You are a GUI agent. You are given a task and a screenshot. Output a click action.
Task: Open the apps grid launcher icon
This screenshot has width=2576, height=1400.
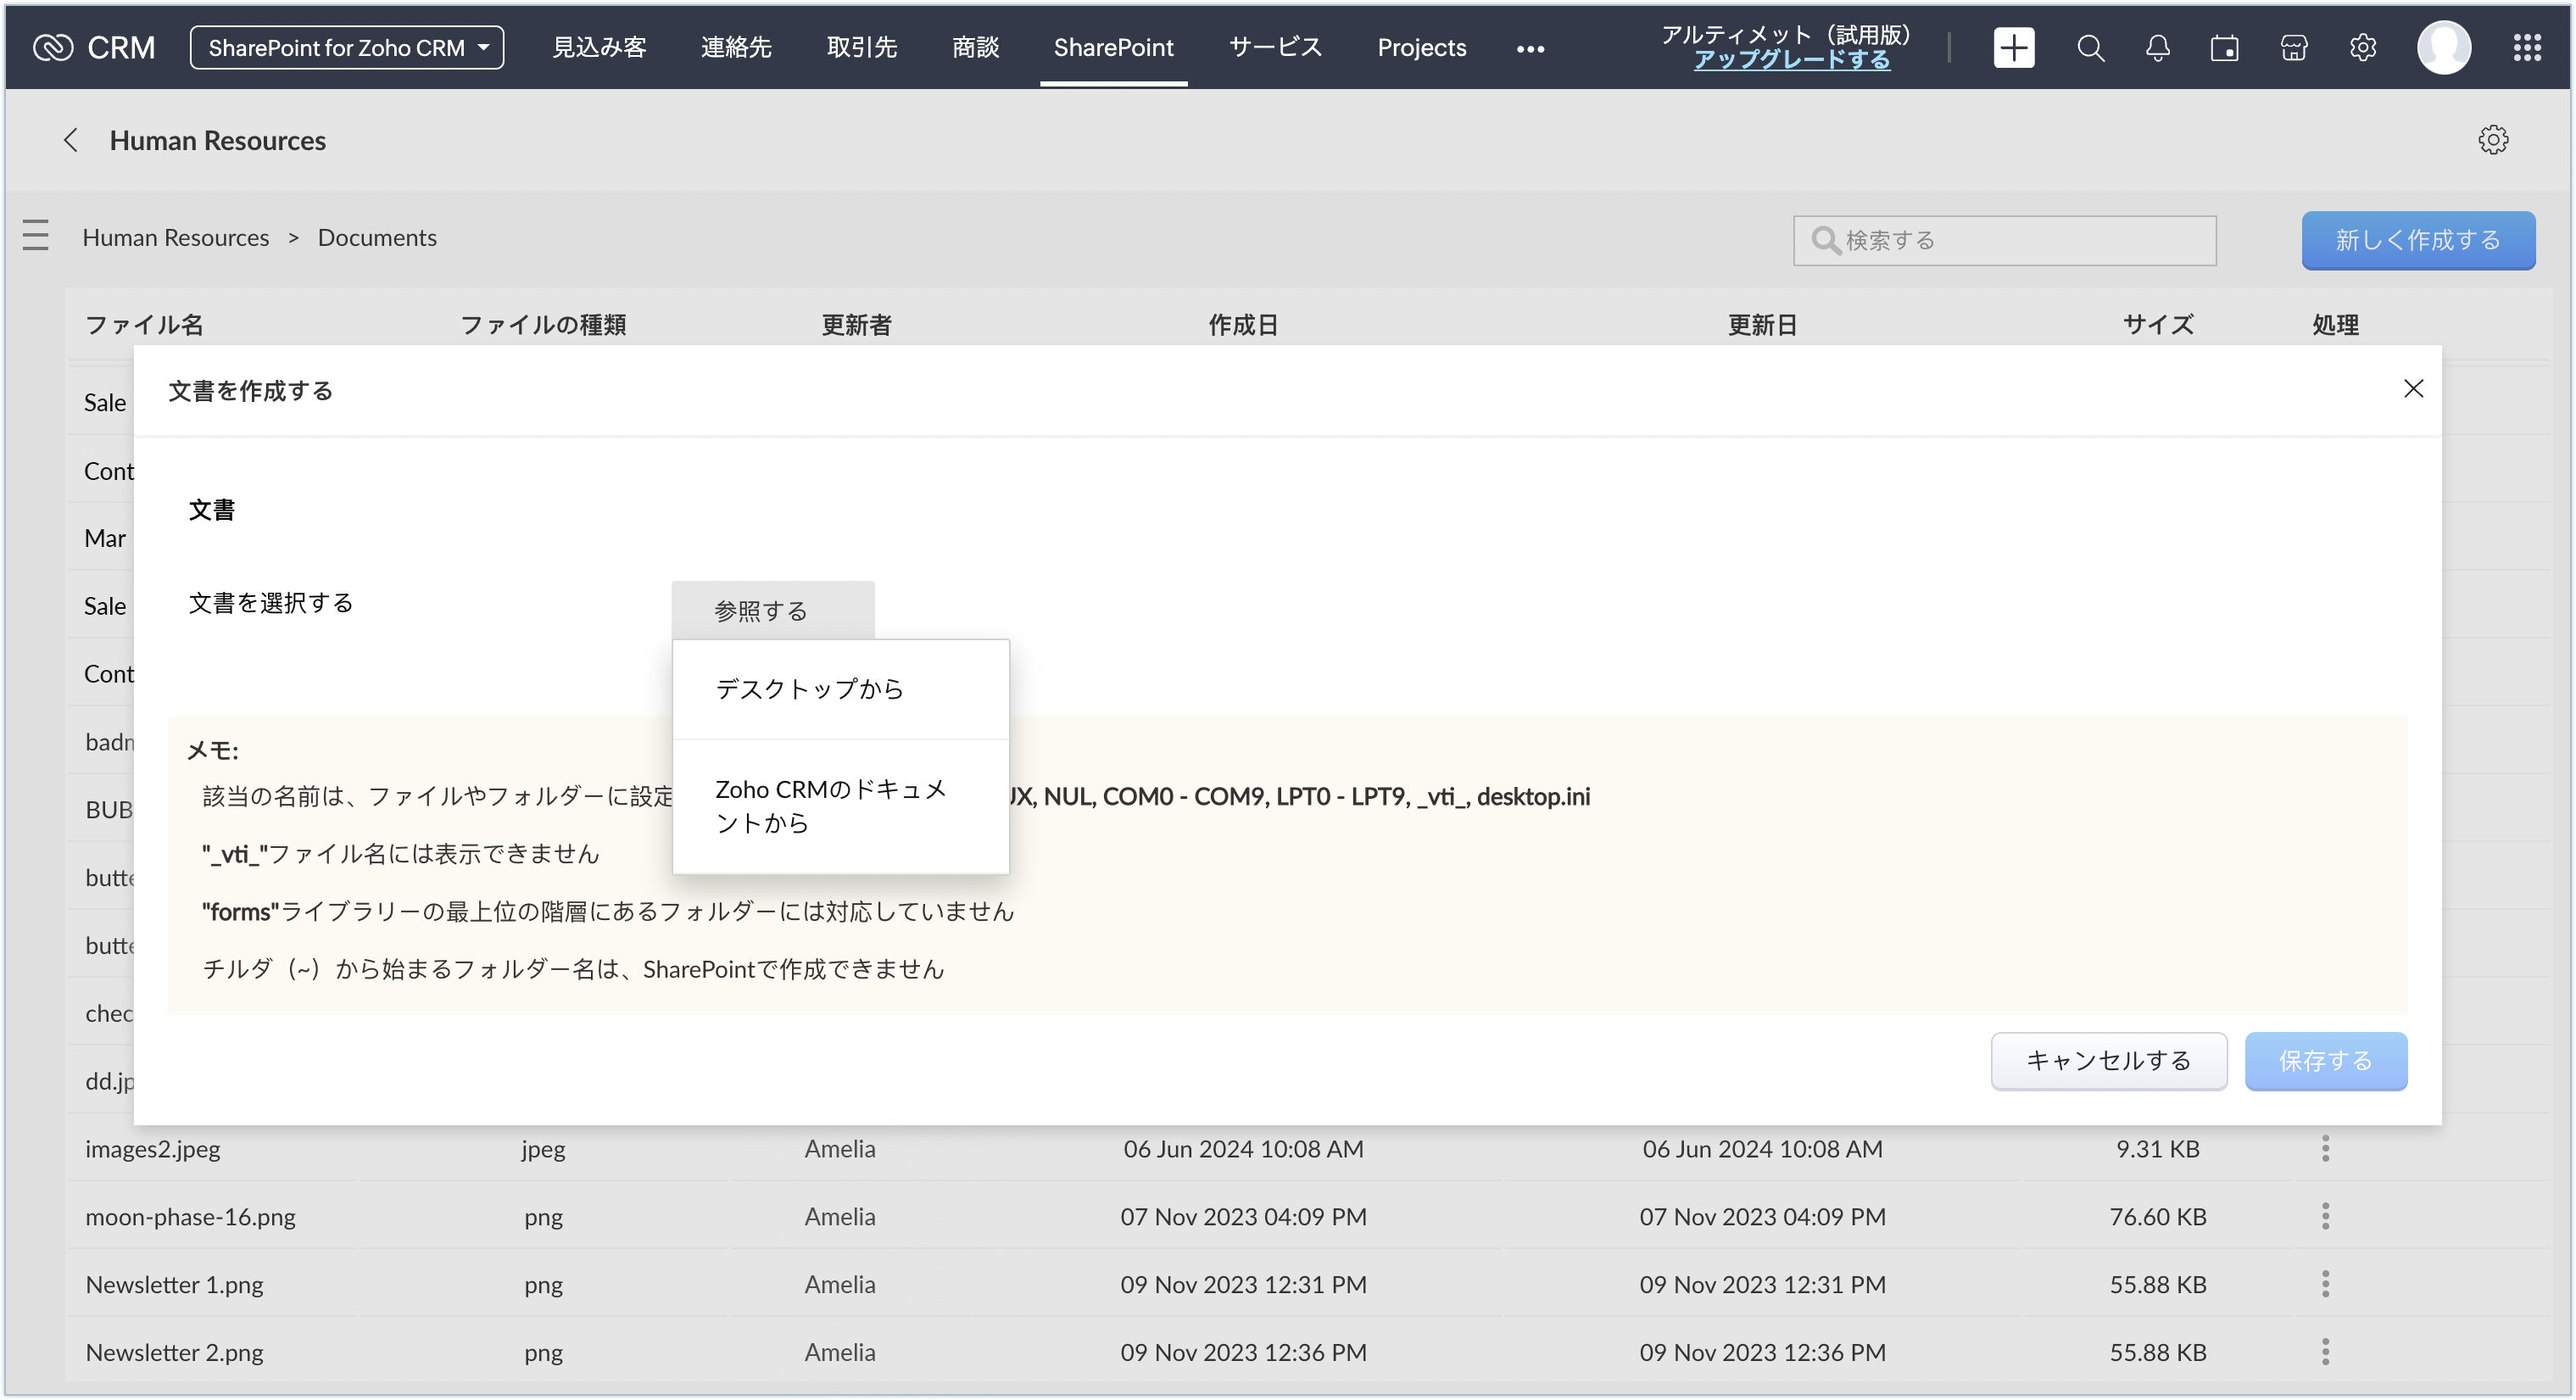2527,47
